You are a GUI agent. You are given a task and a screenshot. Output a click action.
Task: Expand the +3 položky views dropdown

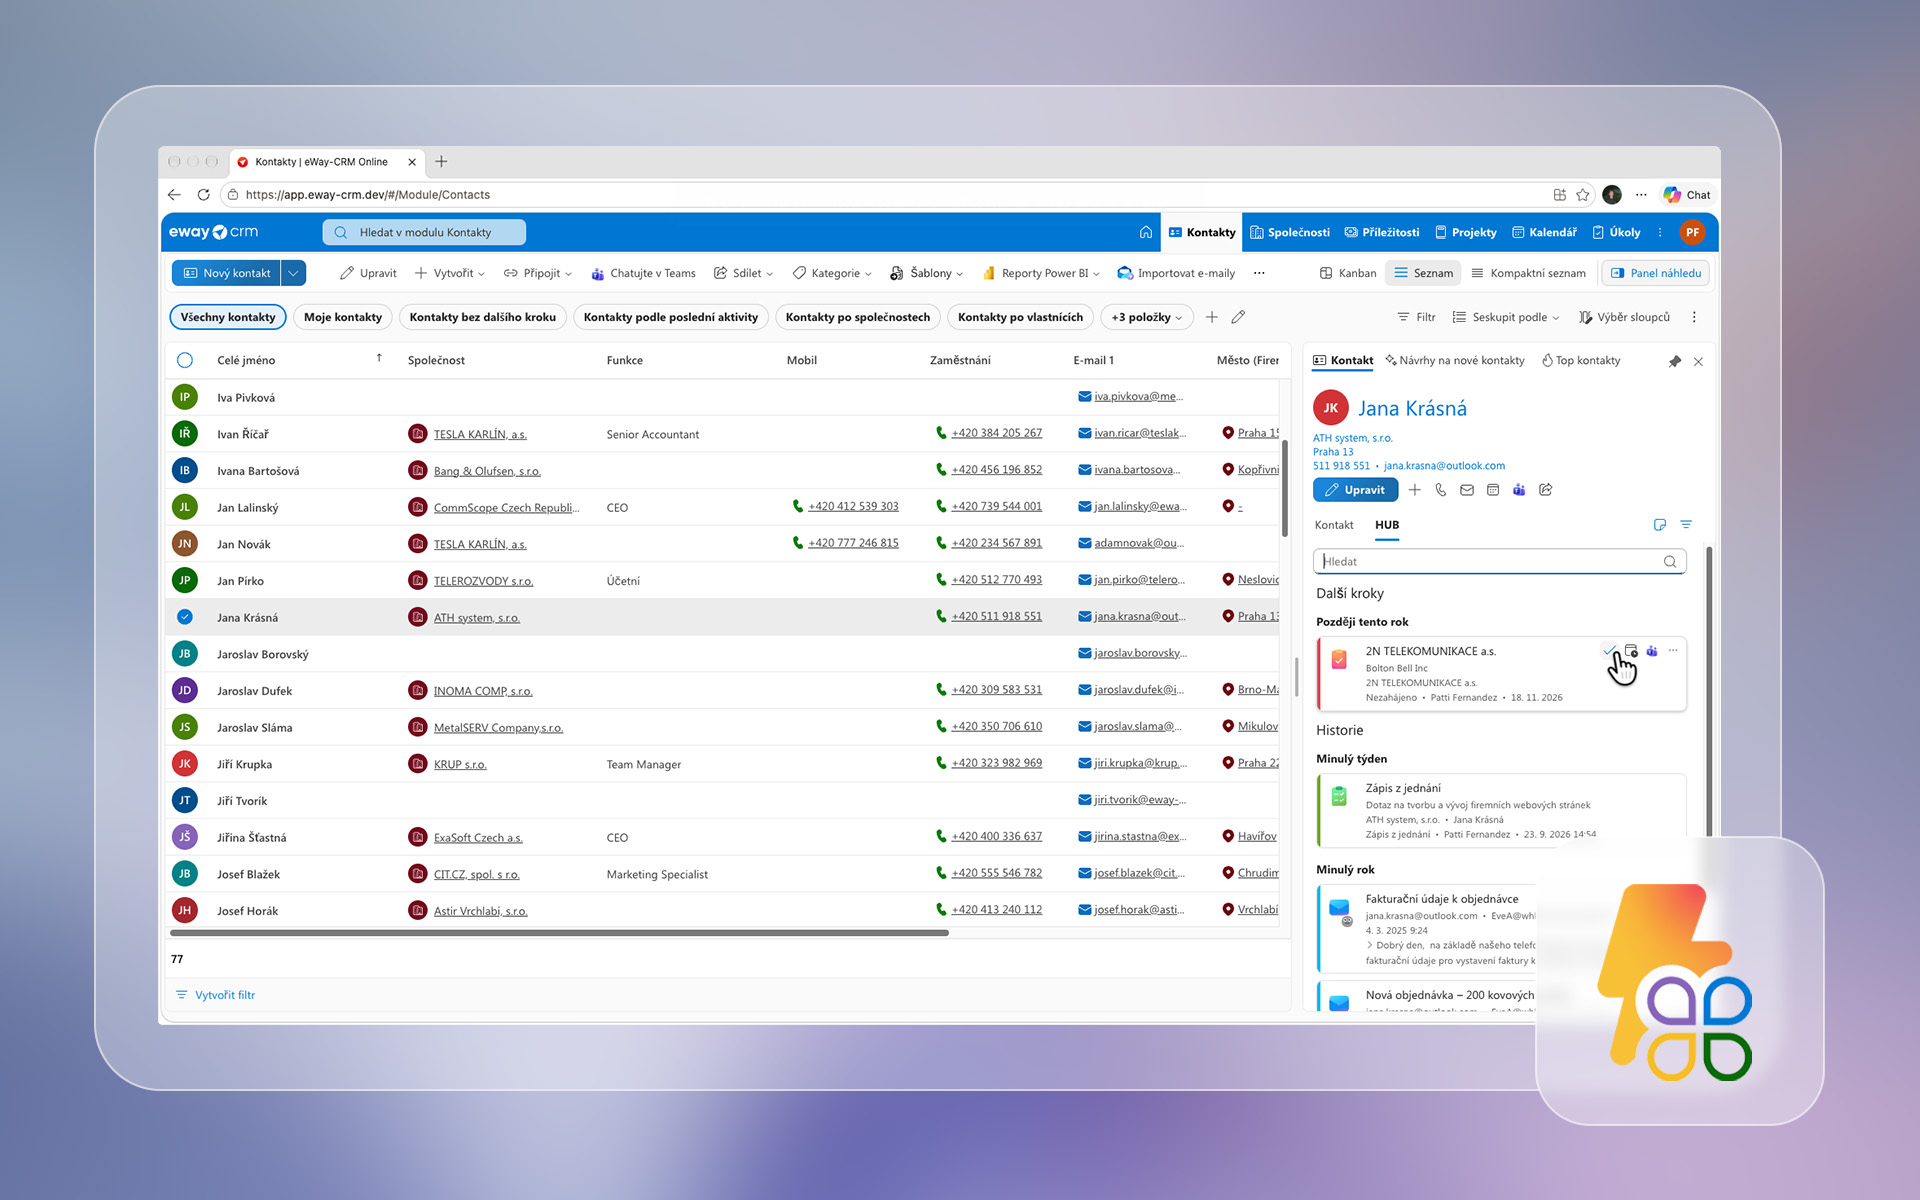coord(1147,317)
